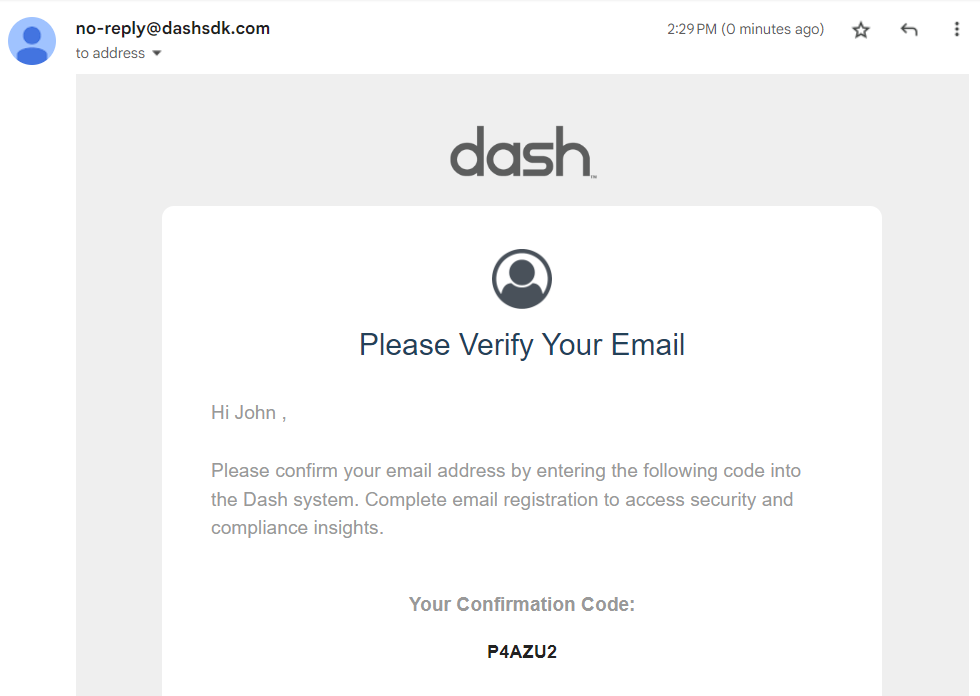Click 'compliance insights' in the body text
This screenshot has width=980, height=696.
click(x=297, y=527)
